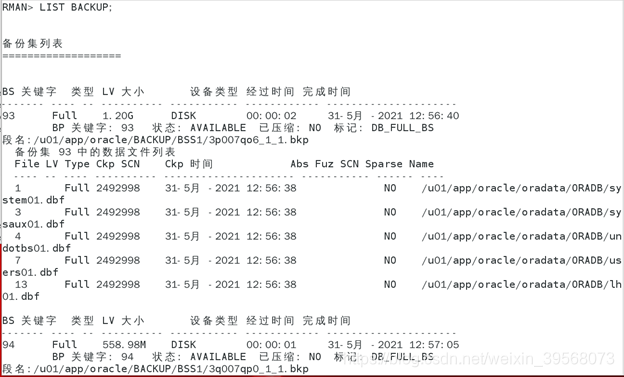Click 'DISK' device type for set 93
Image resolution: width=624 pixels, height=377 pixels.
pyautogui.click(x=183, y=116)
